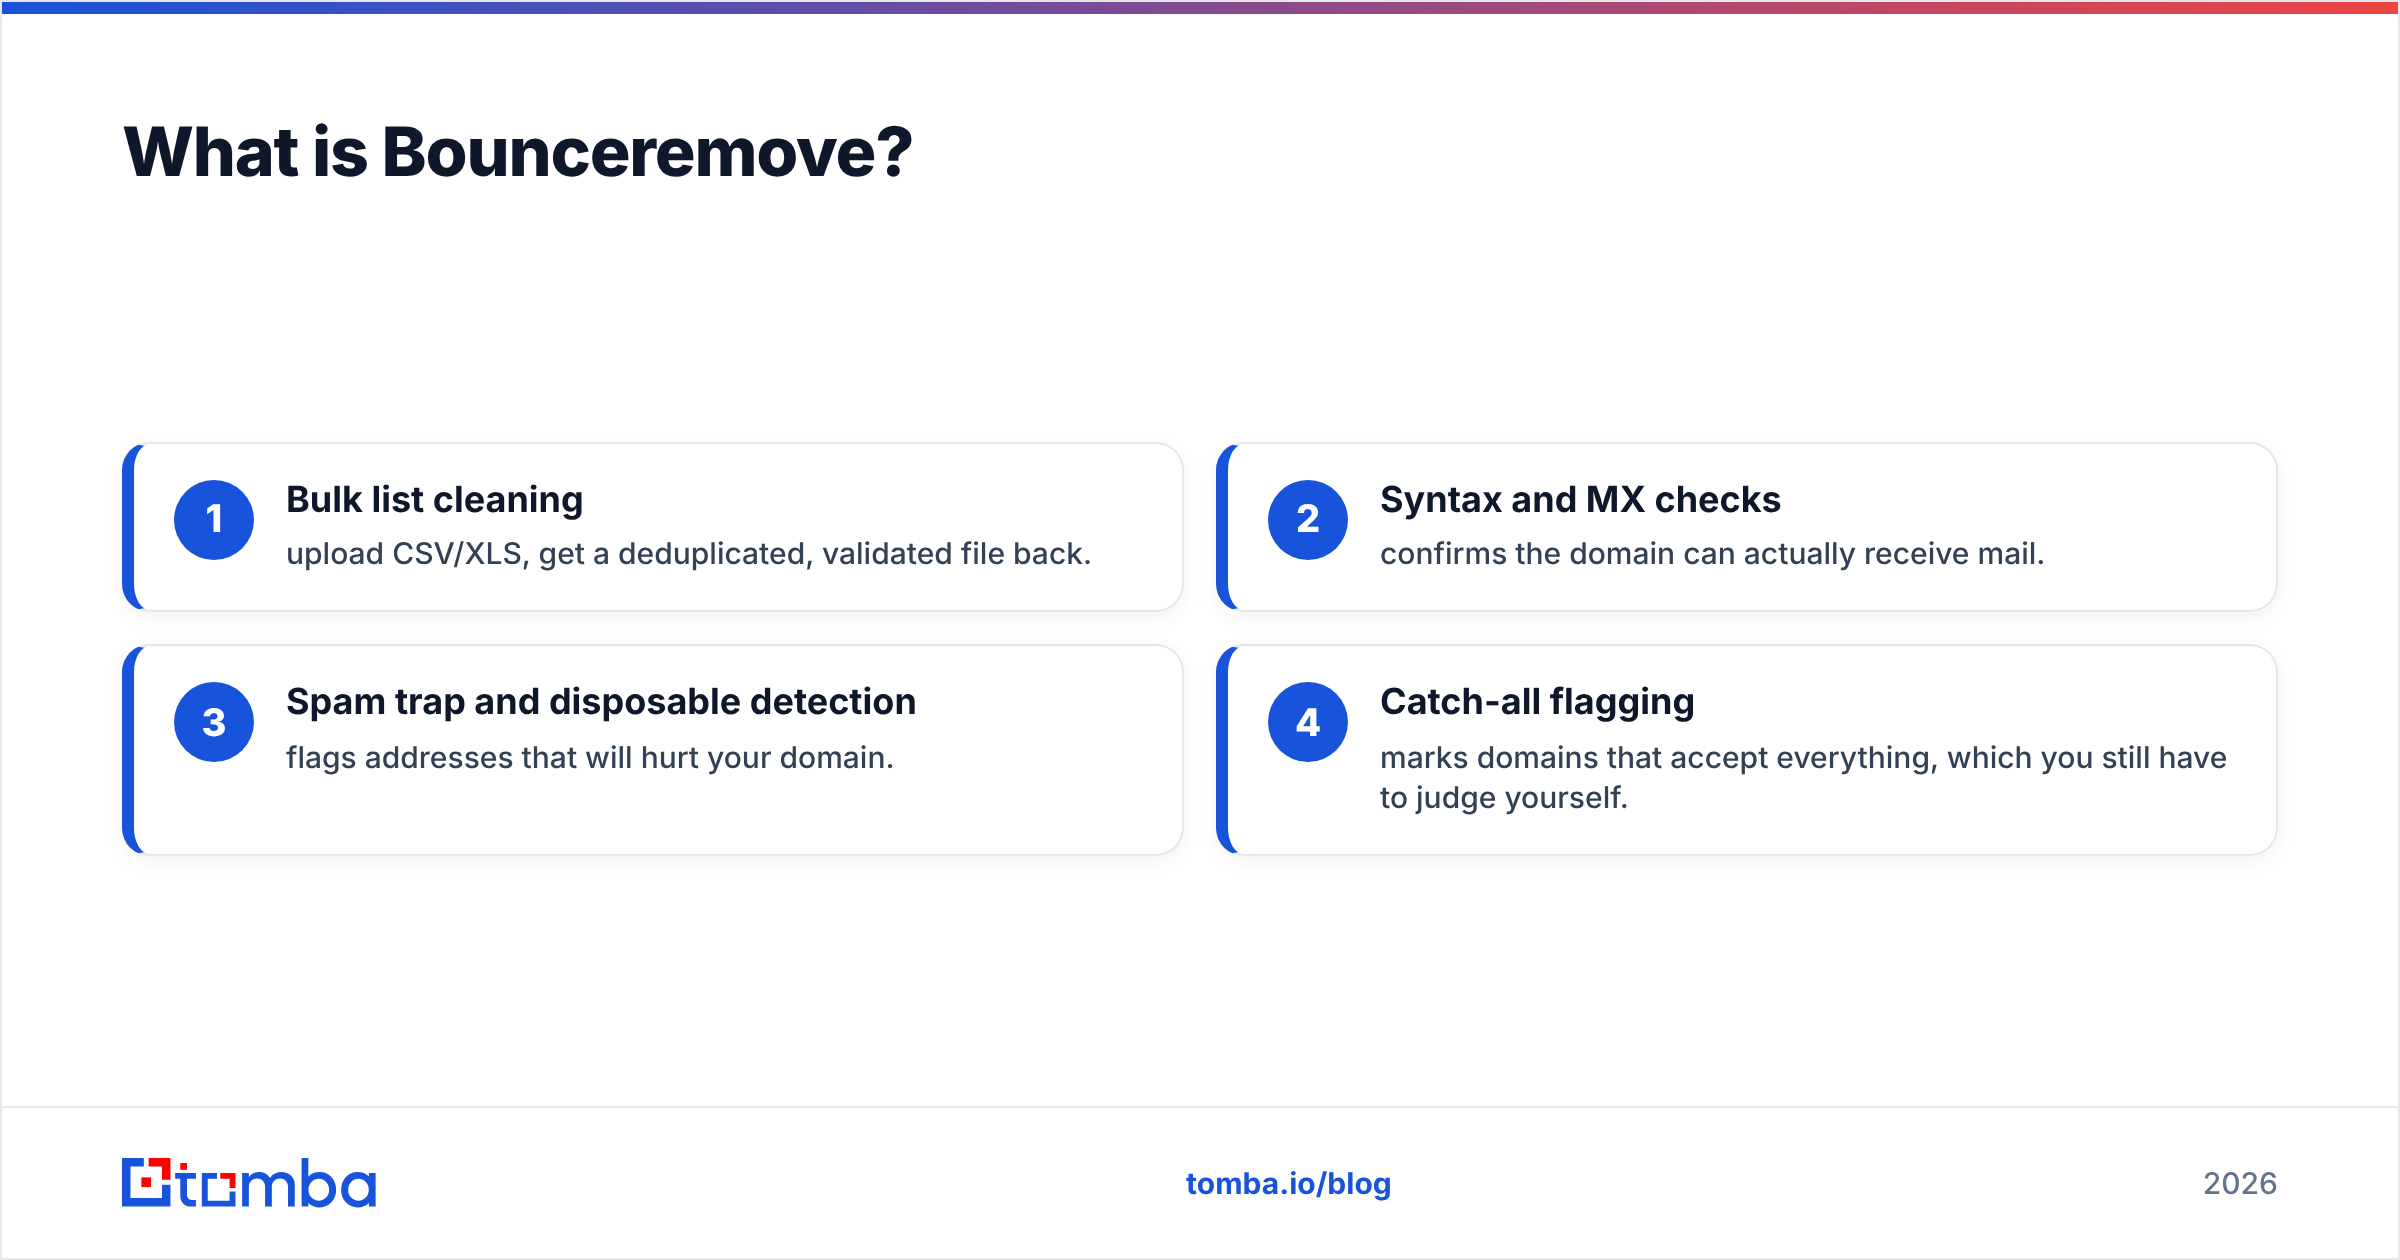Select the "Bulk list cleaning" heading
Image resolution: width=2400 pixels, height=1260 pixels.
coord(434,500)
